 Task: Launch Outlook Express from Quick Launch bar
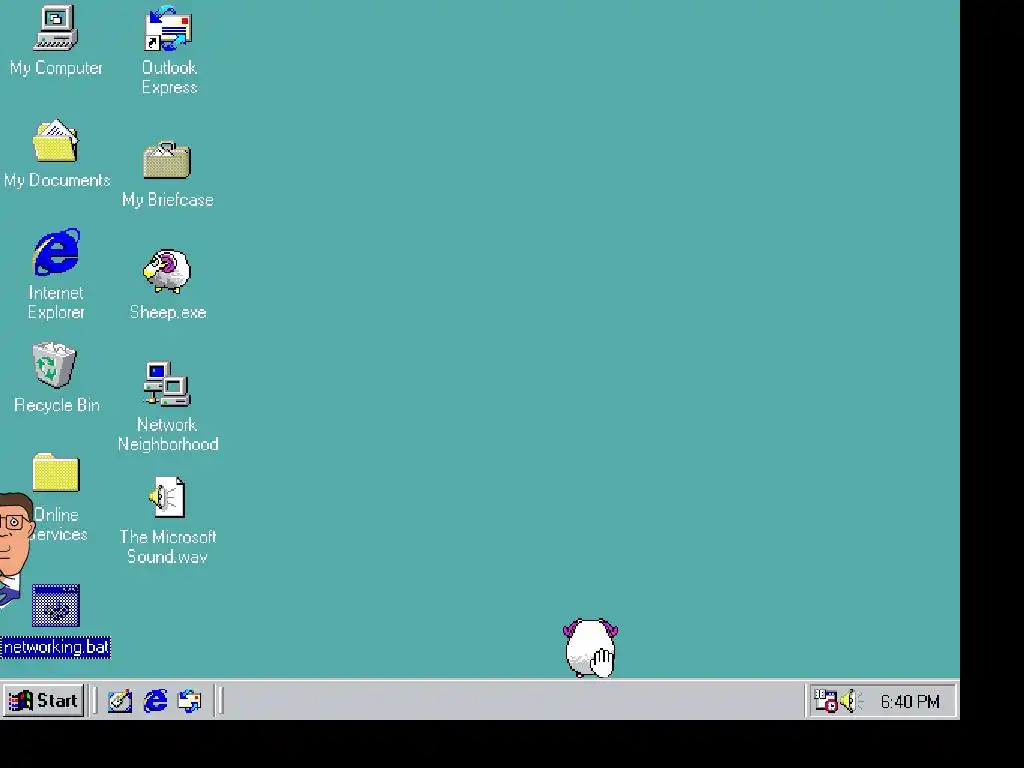pos(190,701)
